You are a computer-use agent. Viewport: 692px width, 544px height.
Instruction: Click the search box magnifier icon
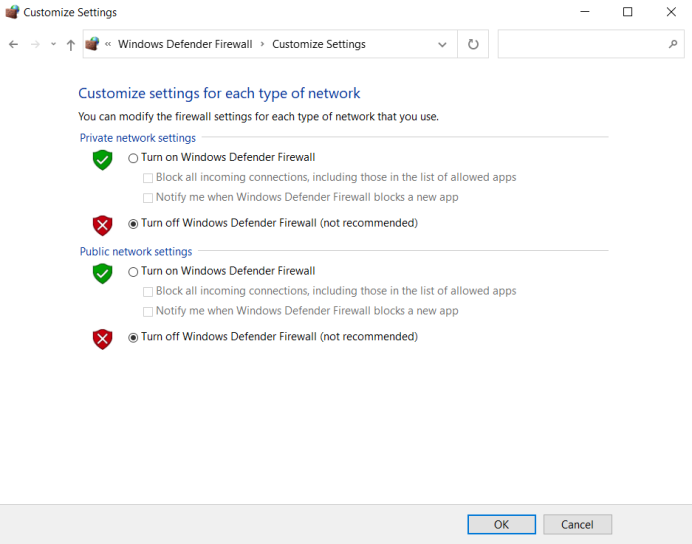pos(673,44)
